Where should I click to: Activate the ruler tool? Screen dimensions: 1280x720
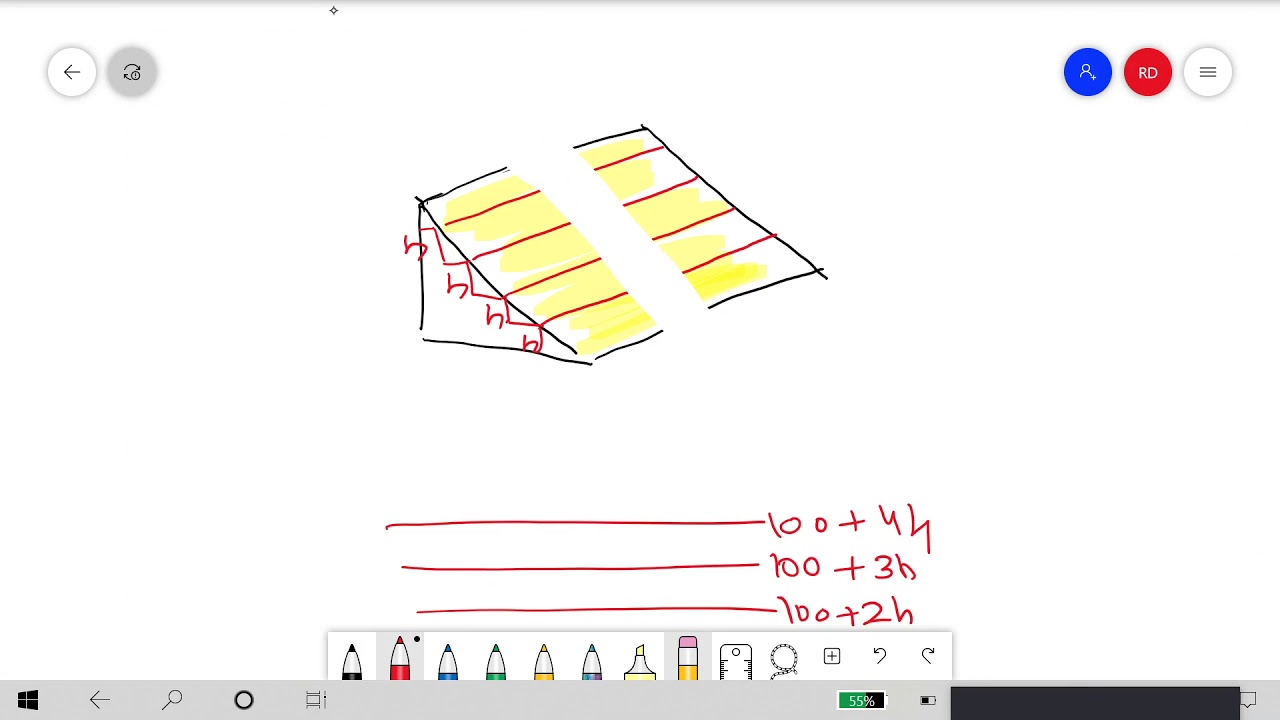point(736,660)
